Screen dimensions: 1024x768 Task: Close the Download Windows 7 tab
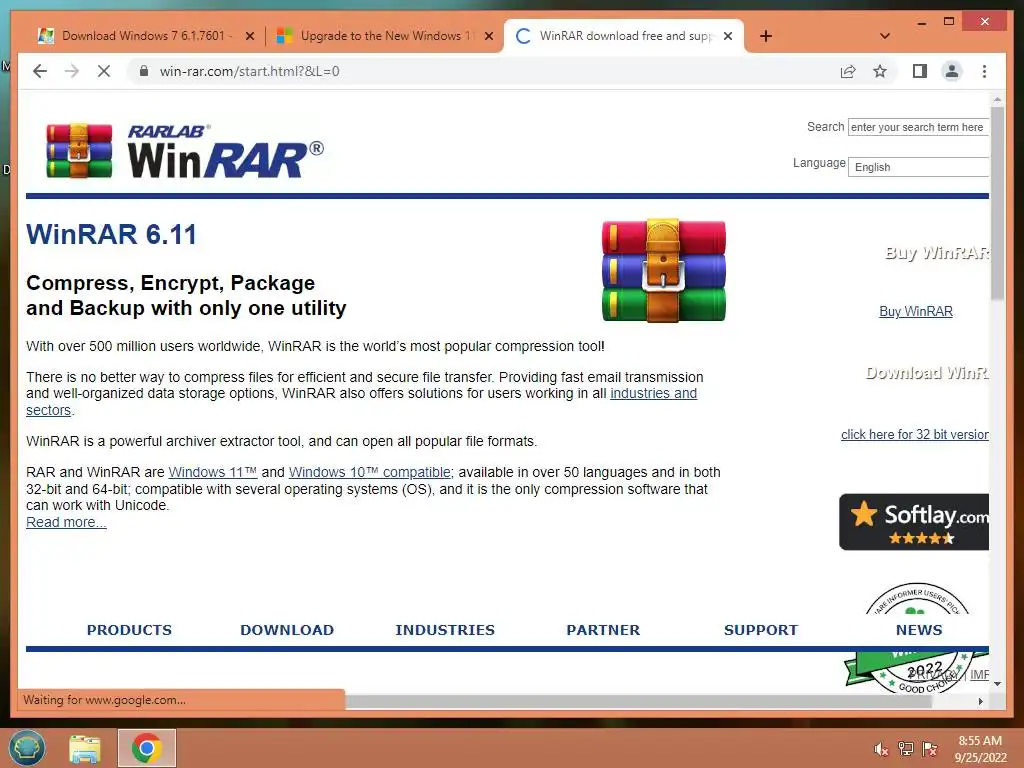click(249, 36)
